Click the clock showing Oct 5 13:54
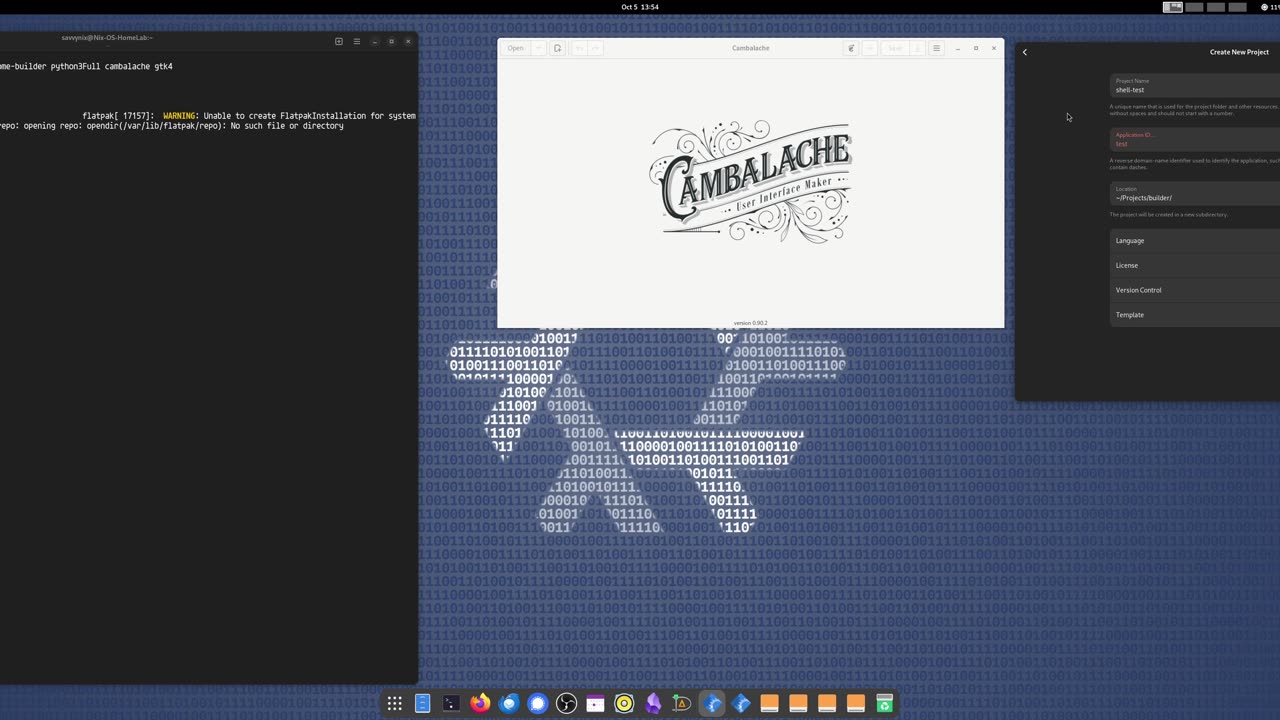 click(640, 7)
